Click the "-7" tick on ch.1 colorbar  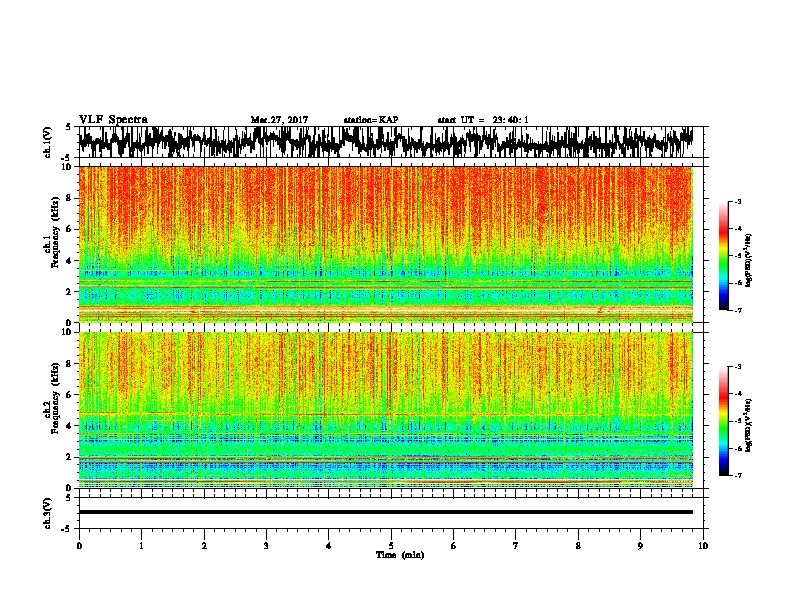coord(737,310)
